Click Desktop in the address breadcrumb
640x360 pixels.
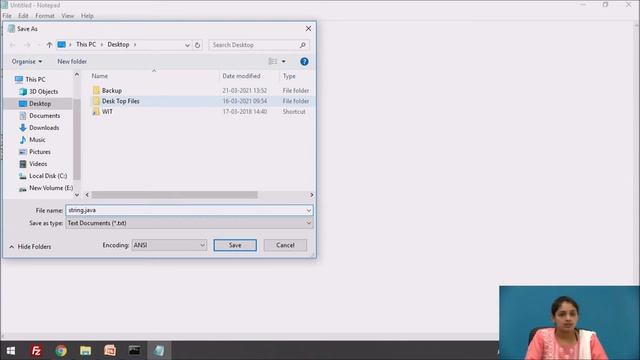coord(118,44)
